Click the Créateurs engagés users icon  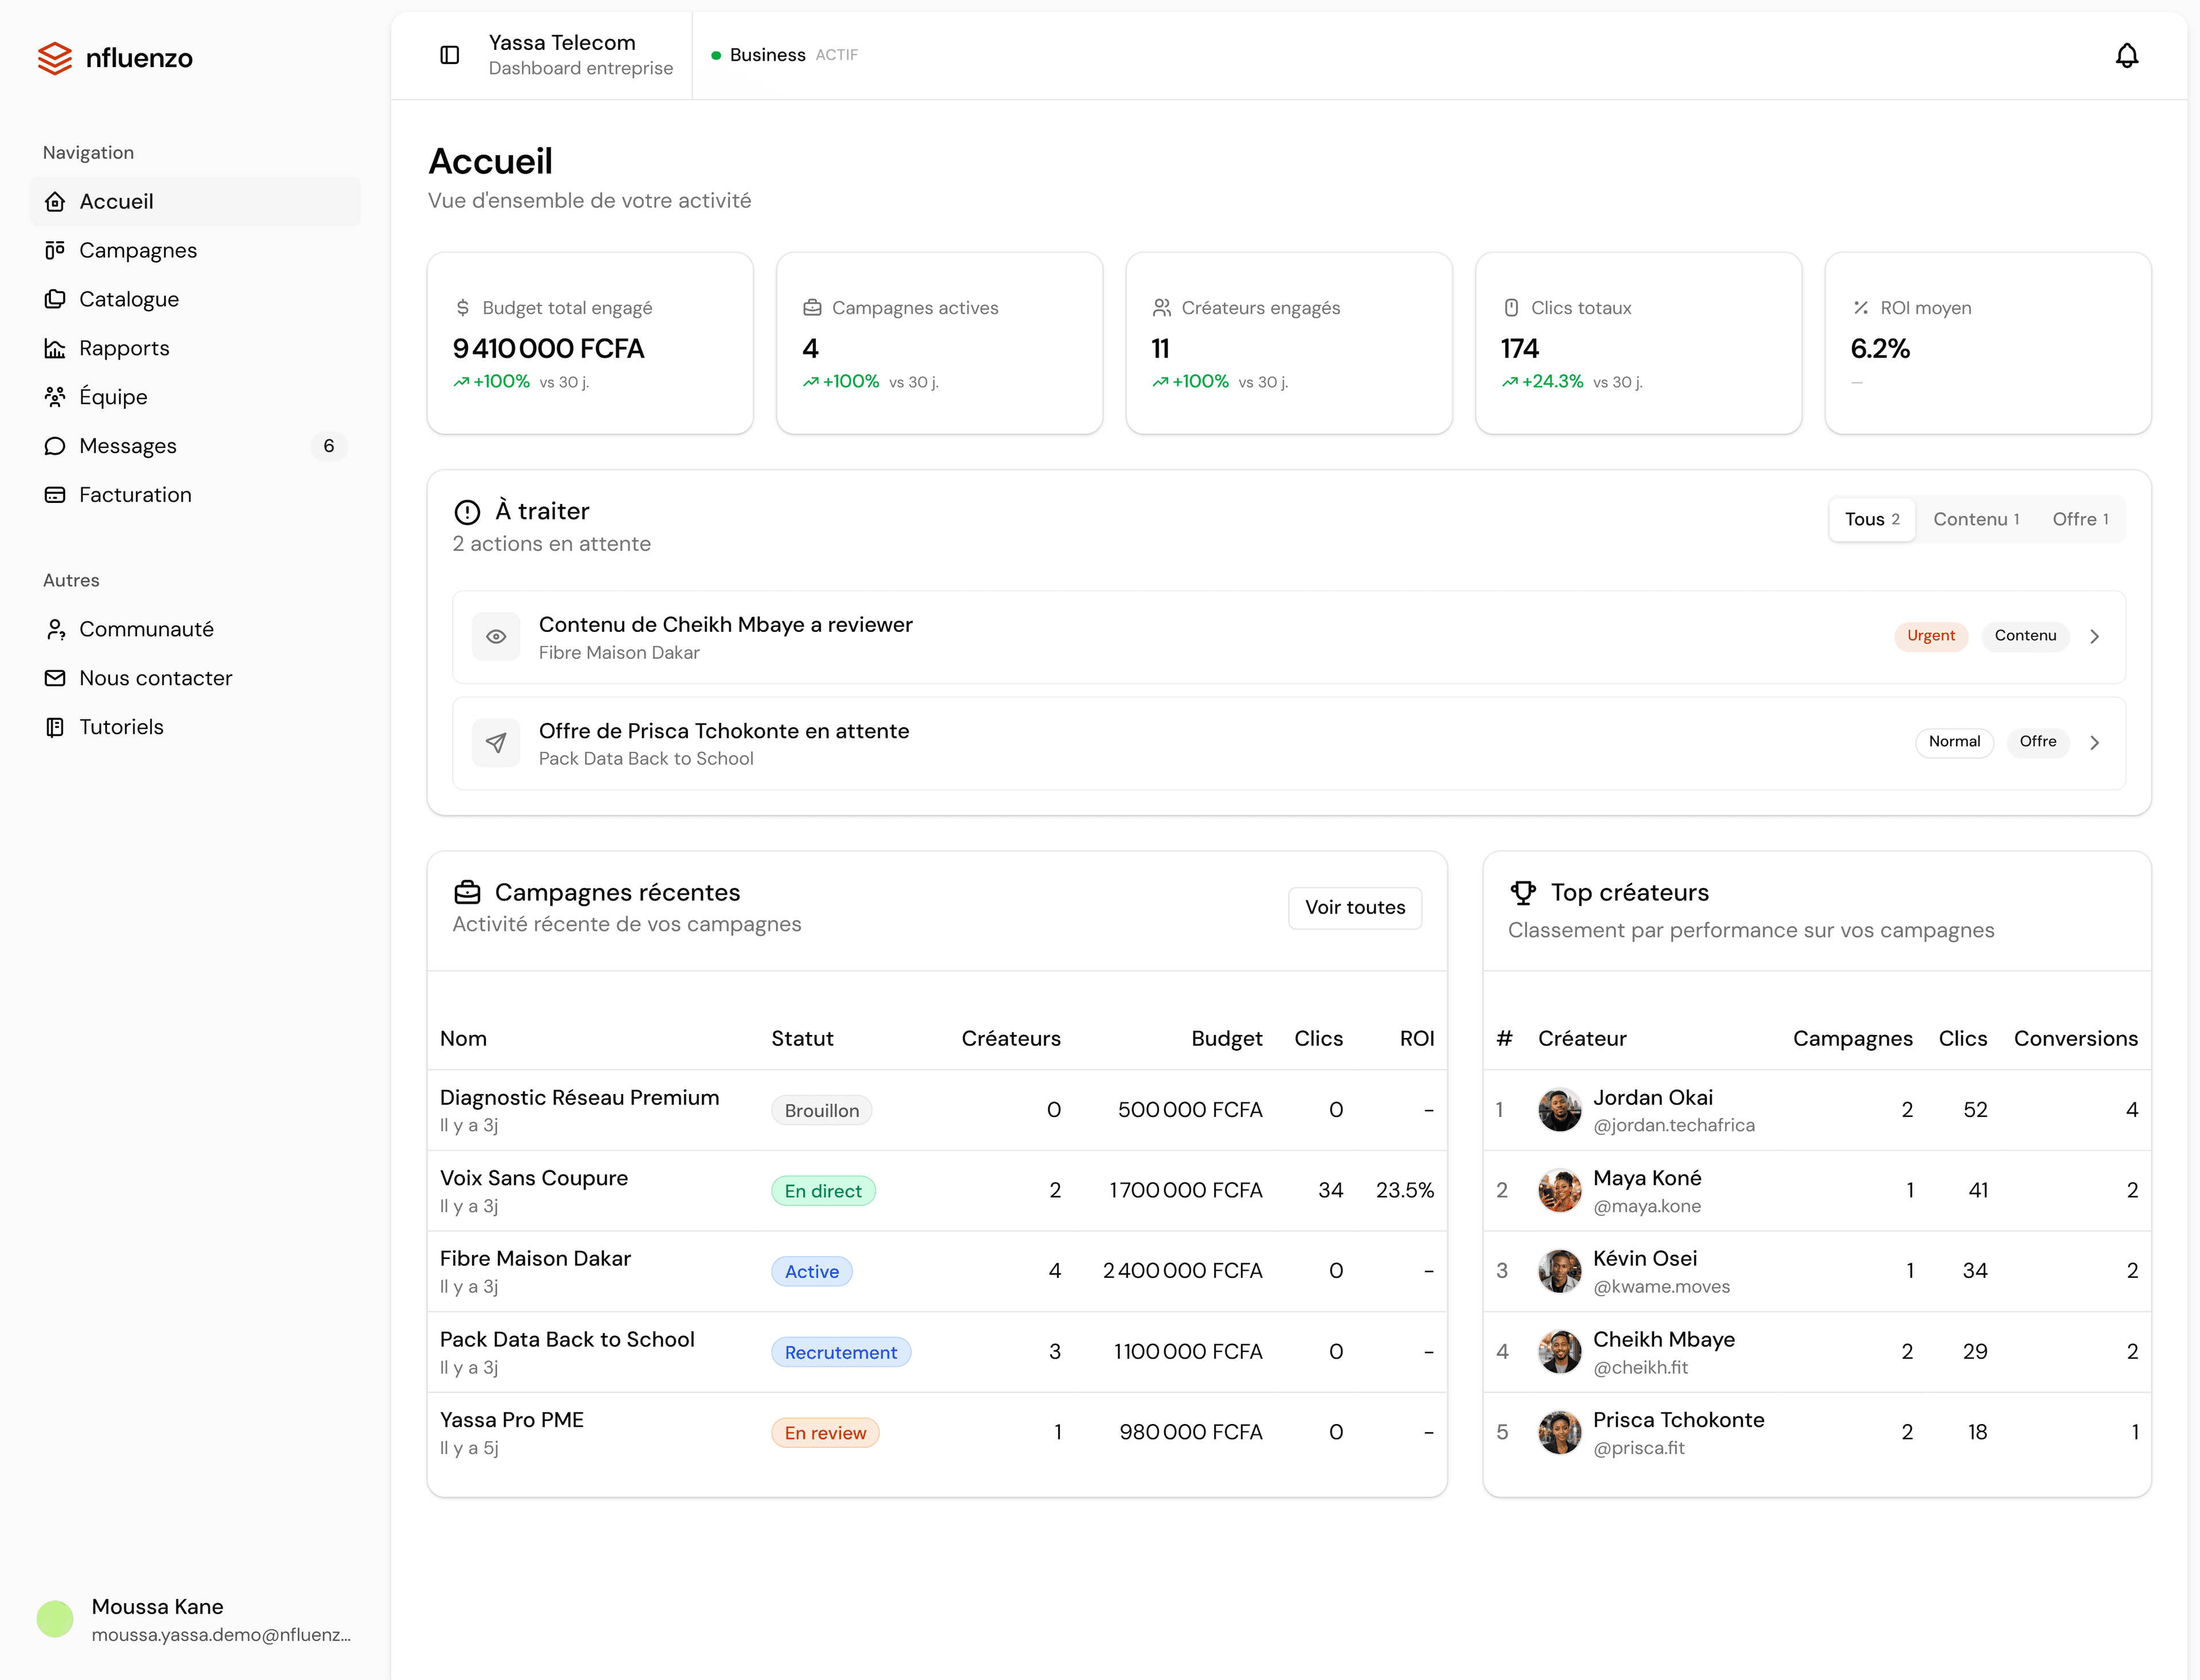(1162, 308)
